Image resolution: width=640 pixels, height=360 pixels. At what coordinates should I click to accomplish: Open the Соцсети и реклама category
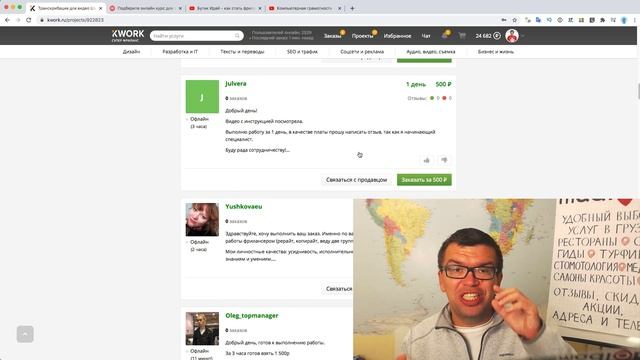click(x=362, y=52)
